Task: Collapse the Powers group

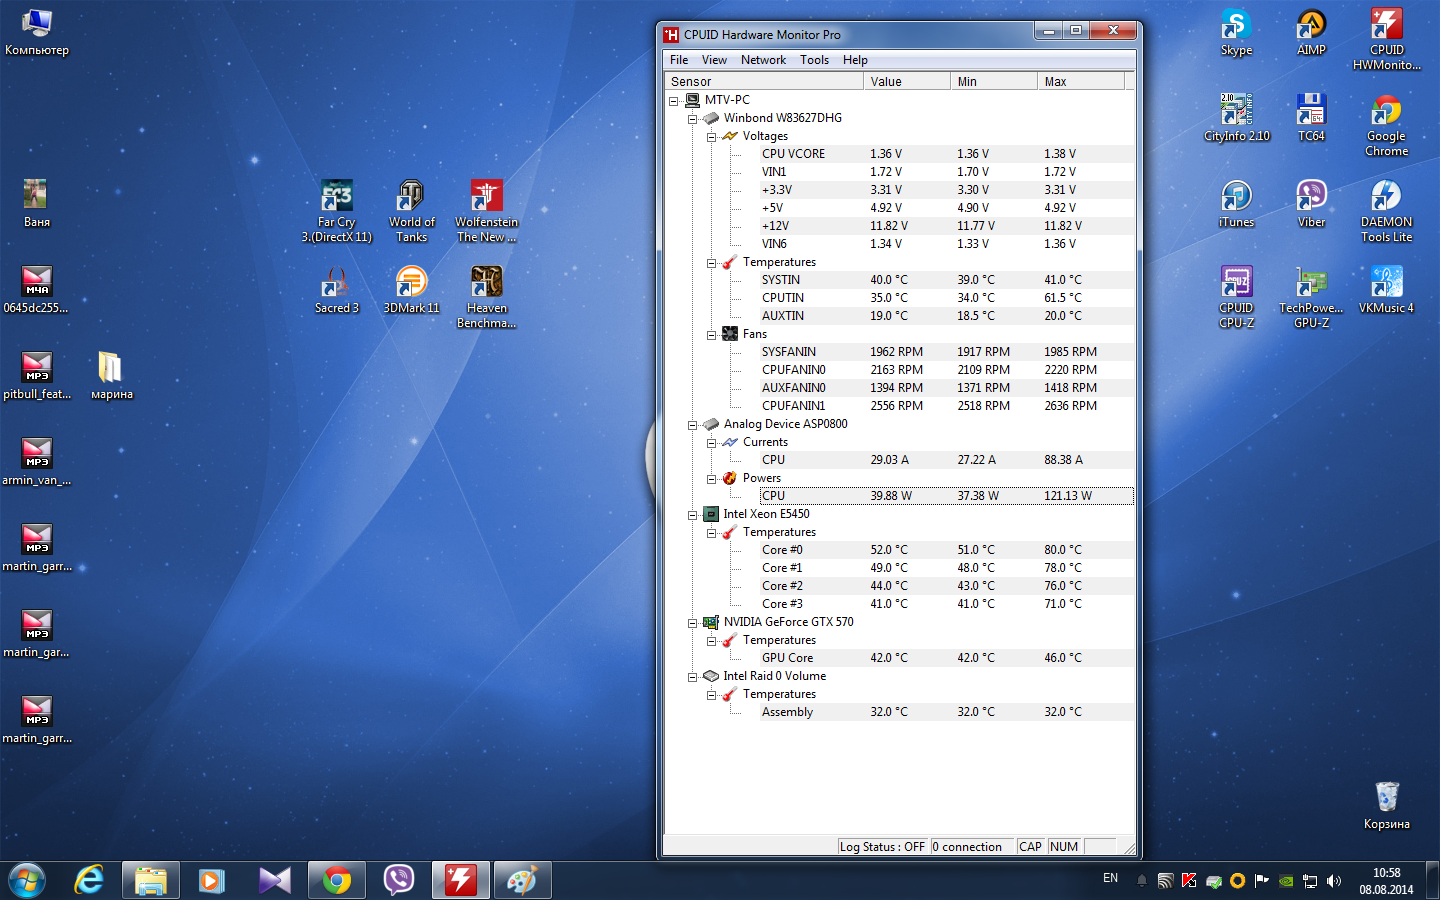Action: (x=711, y=479)
